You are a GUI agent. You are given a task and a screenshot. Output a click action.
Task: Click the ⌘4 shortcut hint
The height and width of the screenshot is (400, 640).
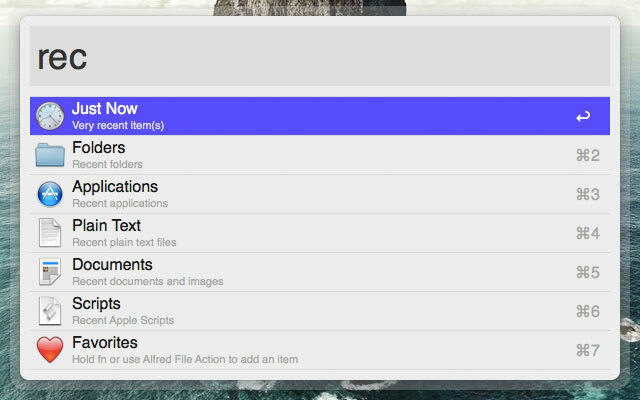[x=588, y=233]
